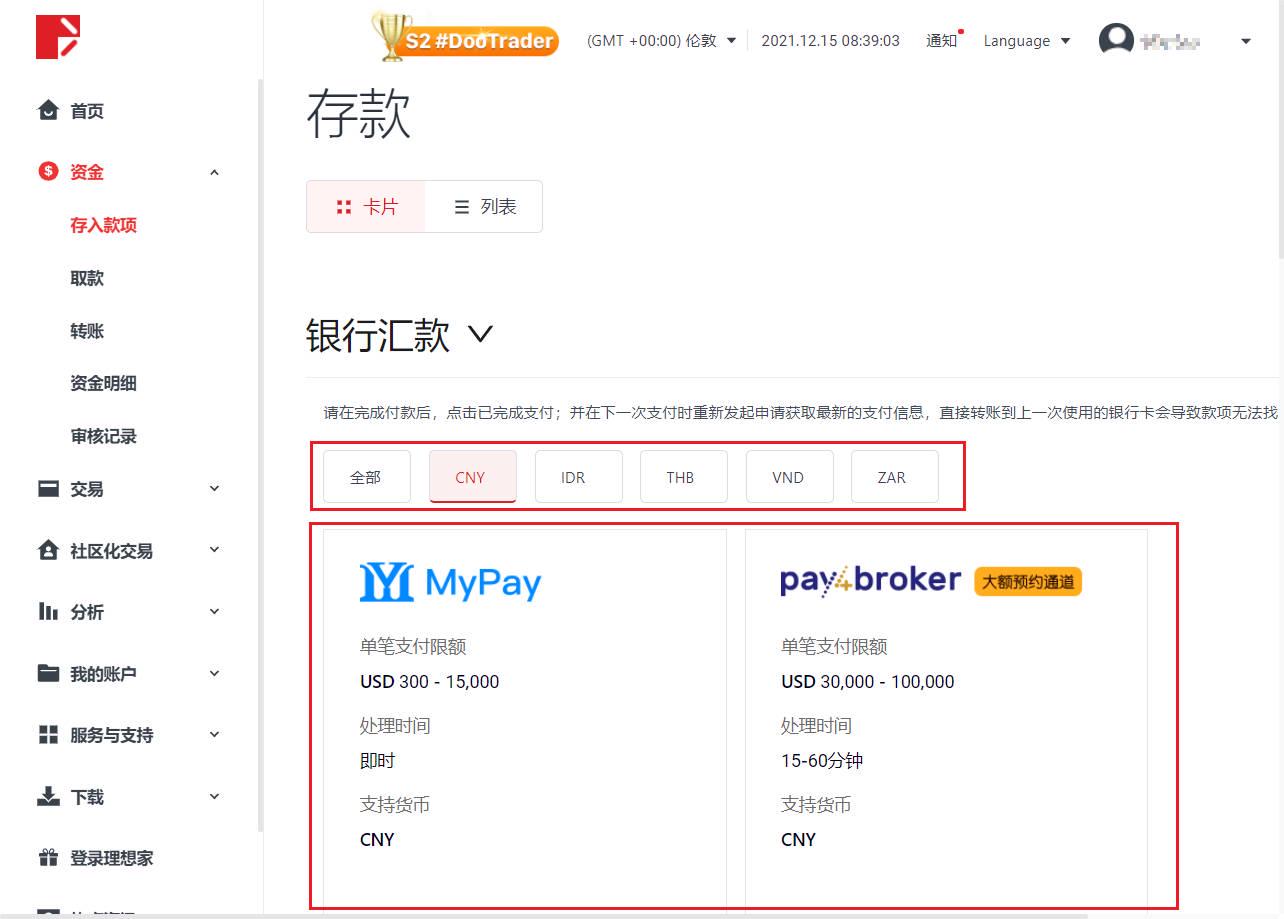Open 首页 in the sidebar

[87, 111]
